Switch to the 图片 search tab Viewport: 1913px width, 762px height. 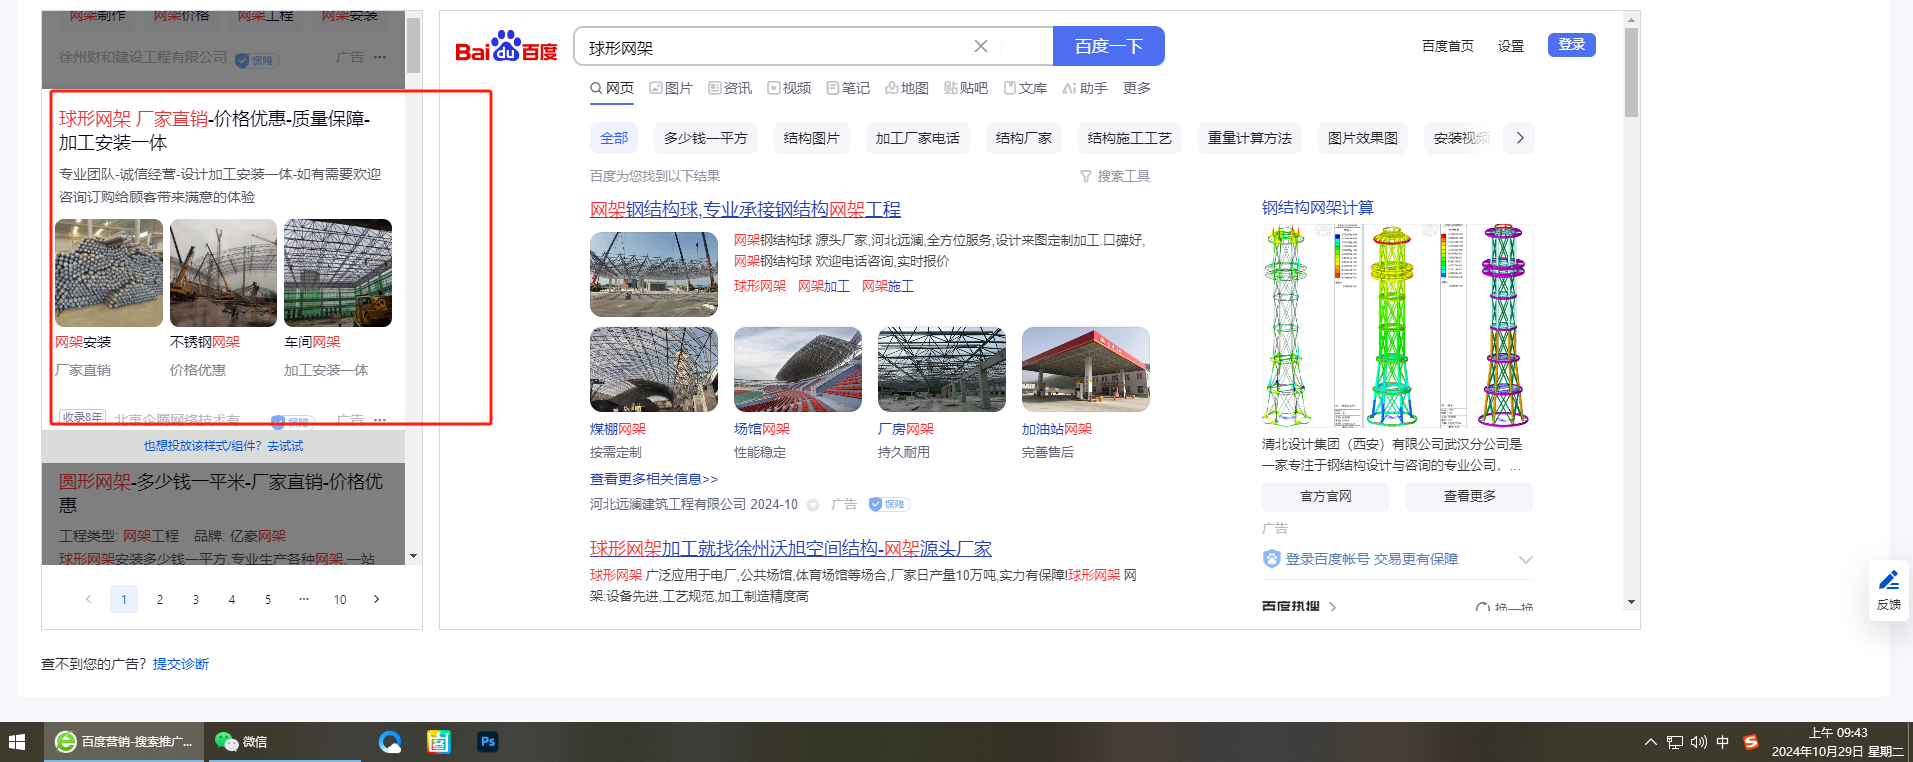[x=671, y=88]
